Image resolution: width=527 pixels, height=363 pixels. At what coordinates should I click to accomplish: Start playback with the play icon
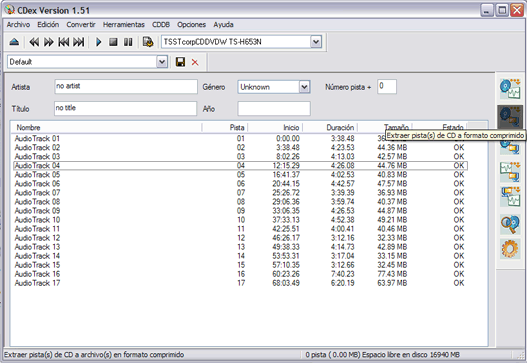click(98, 42)
